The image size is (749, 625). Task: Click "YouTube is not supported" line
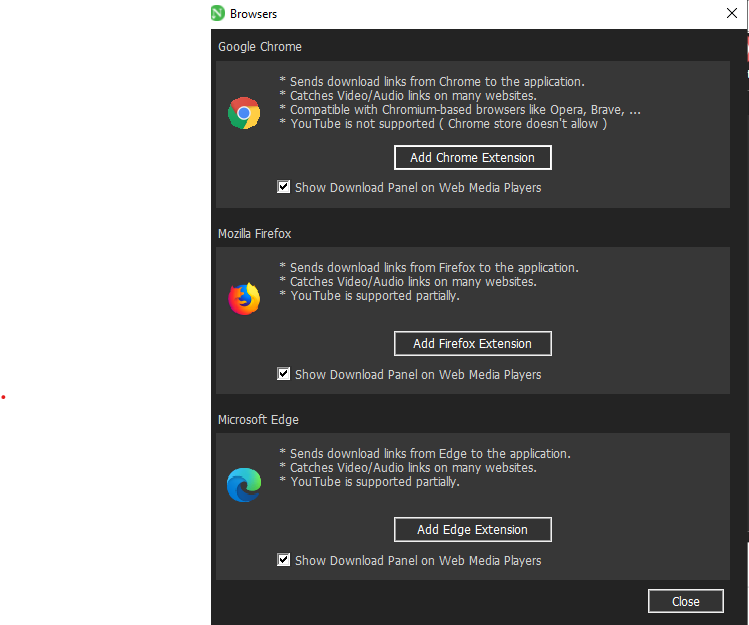coord(443,124)
